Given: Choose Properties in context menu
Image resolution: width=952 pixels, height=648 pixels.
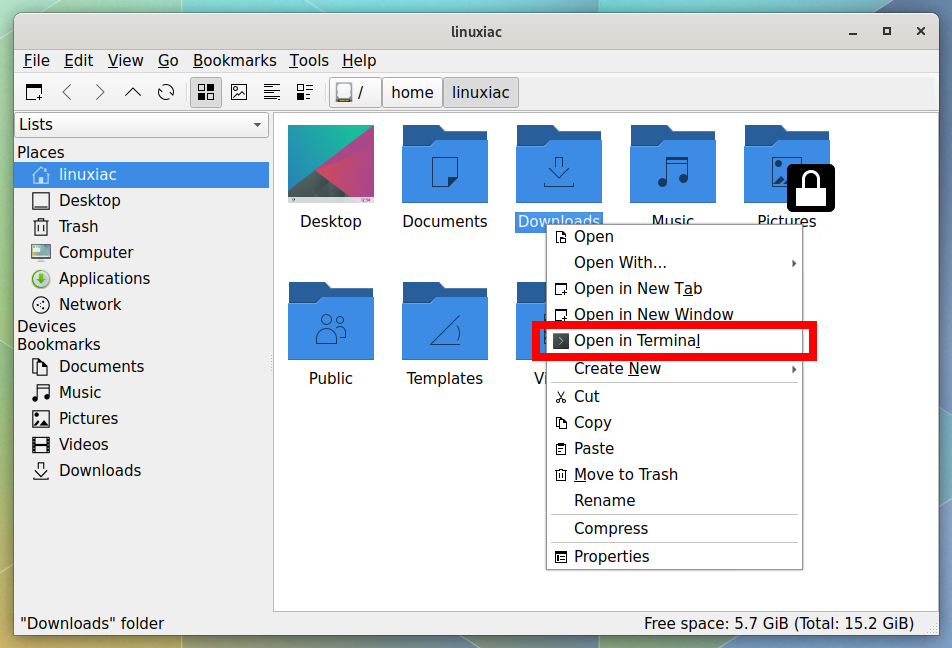Looking at the screenshot, I should tap(674, 557).
